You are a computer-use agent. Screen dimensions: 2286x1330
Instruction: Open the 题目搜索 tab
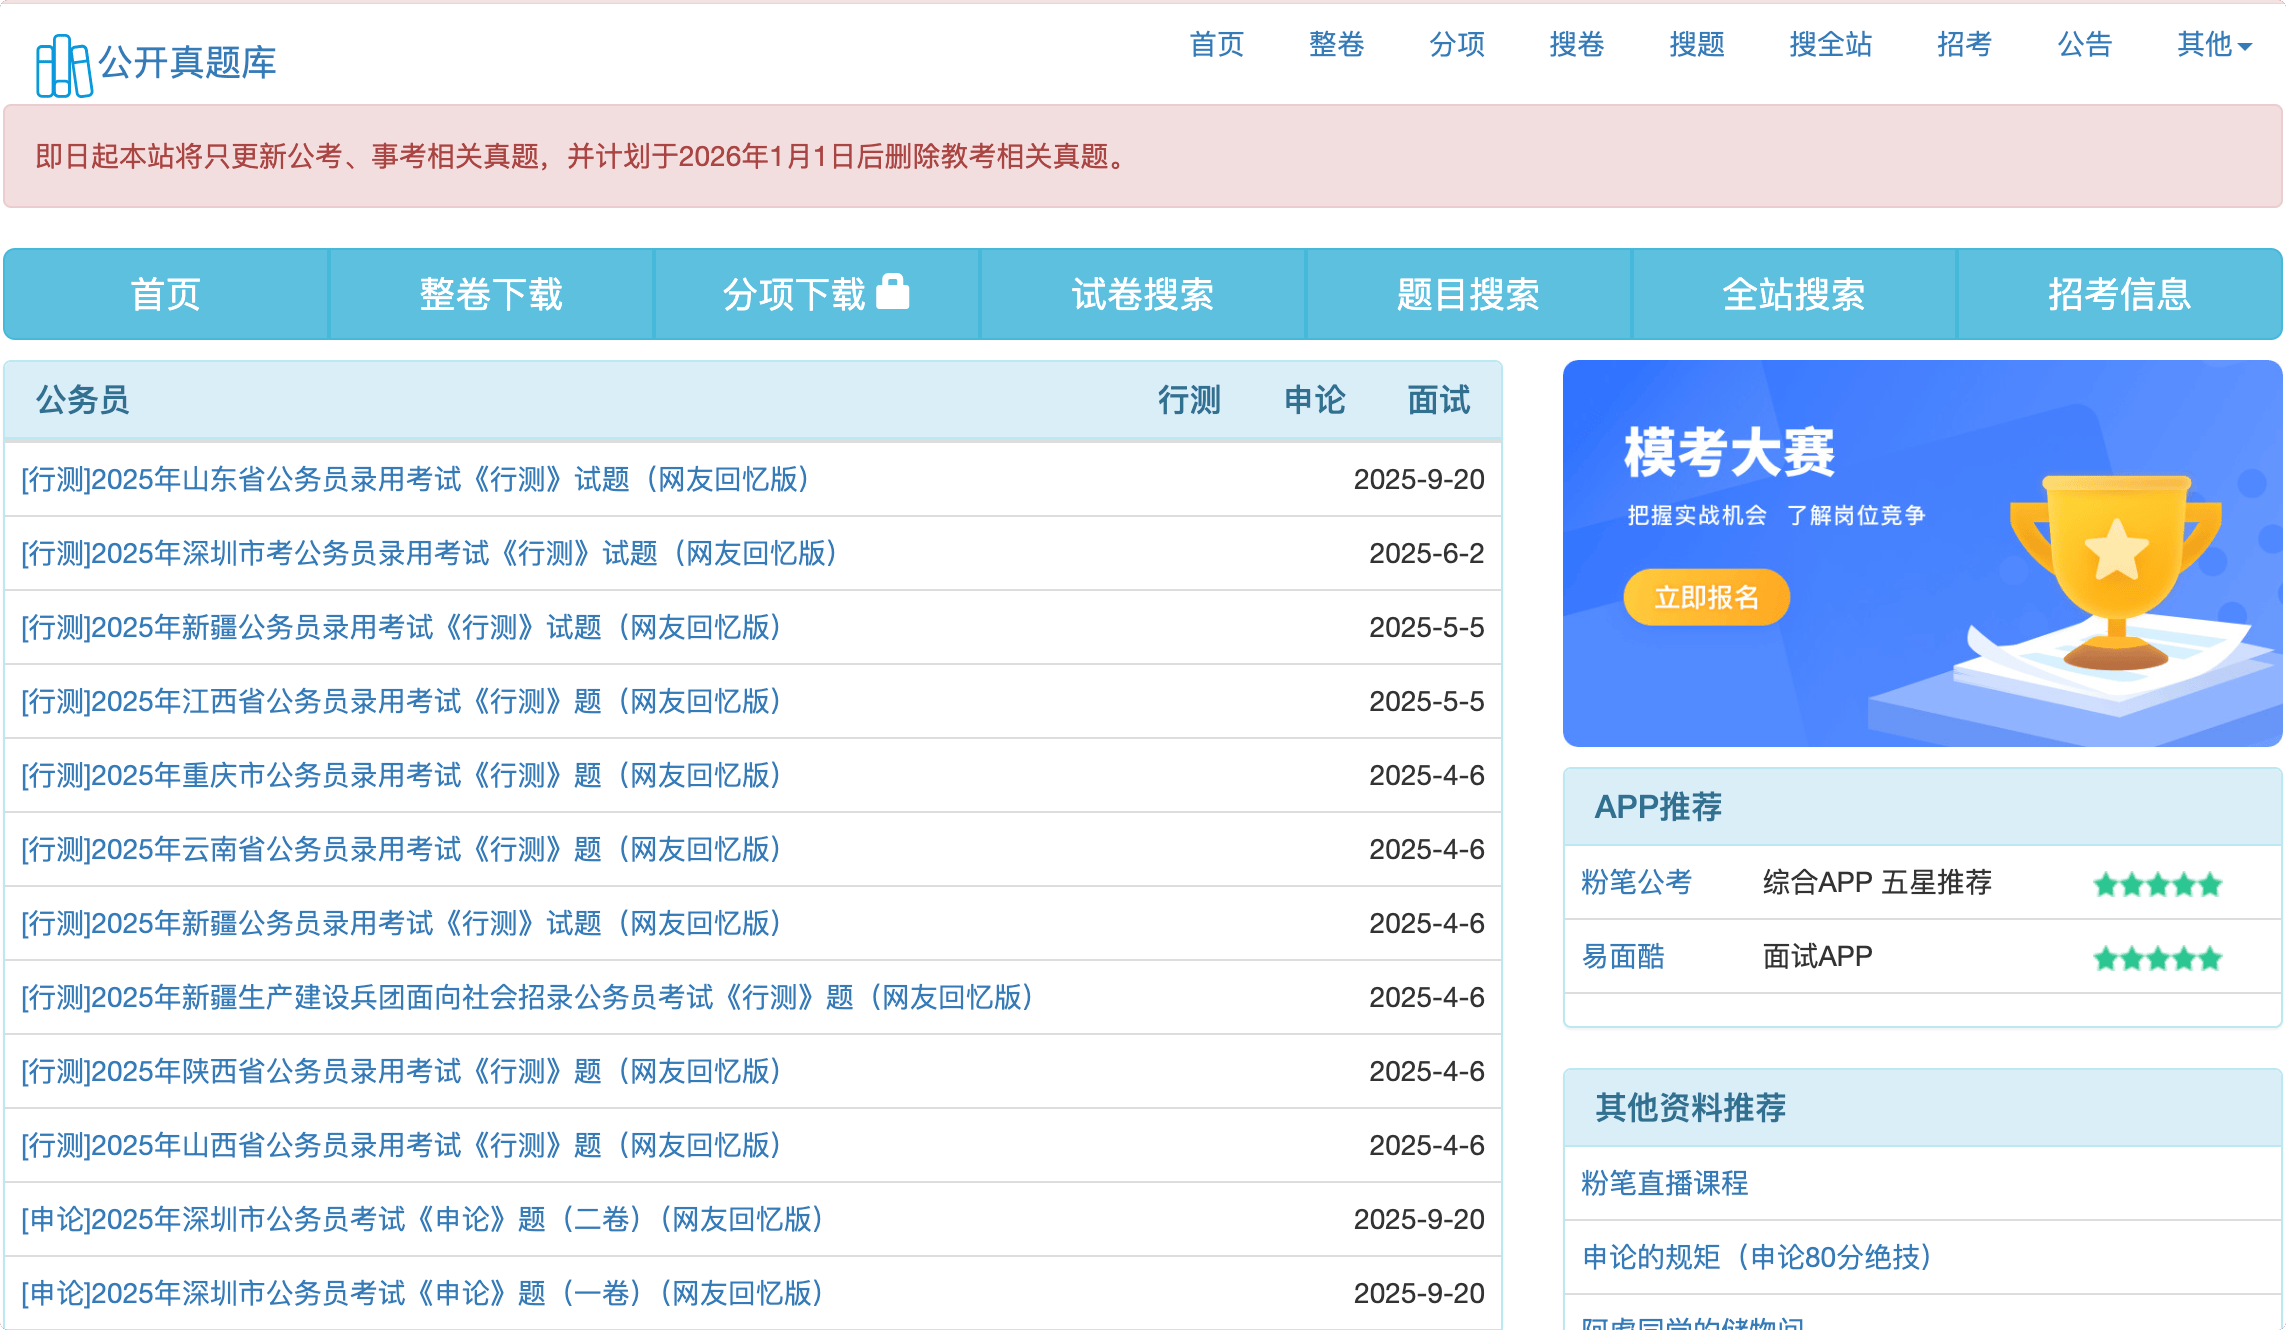point(1466,293)
